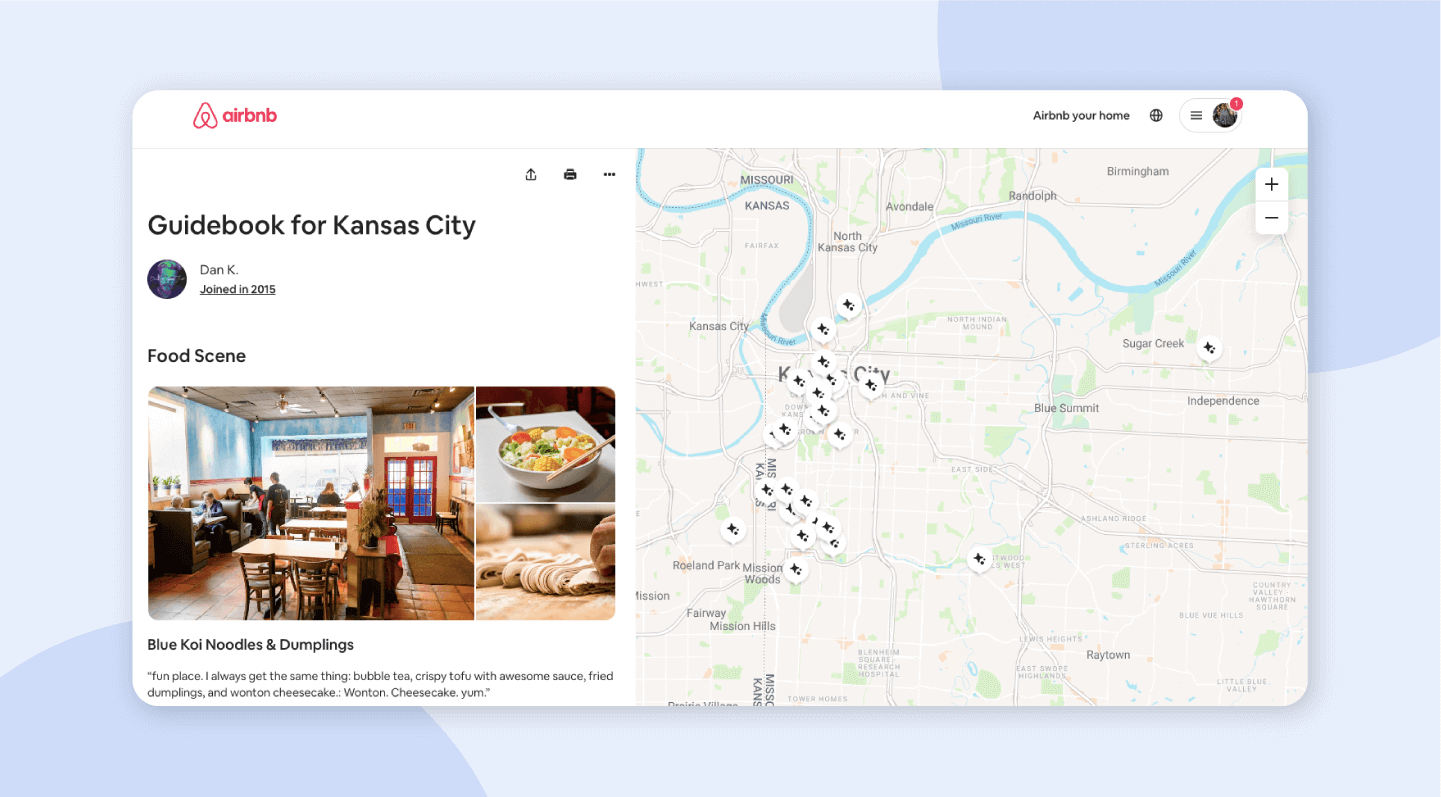1441x797 pixels.
Task: Open the share guidebook icon
Action: (531, 175)
